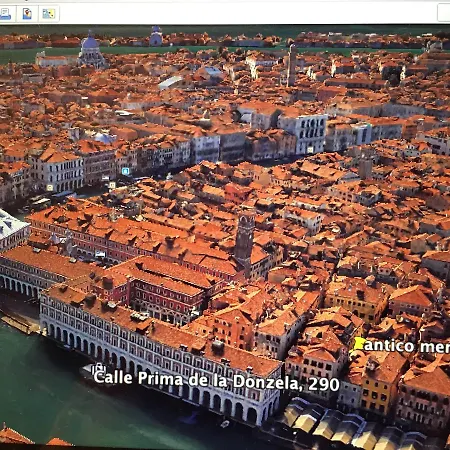Screen dimensions: 450x450
Task: Click the long white-roofed building among distant rooftops
Action: [x=170, y=82]
